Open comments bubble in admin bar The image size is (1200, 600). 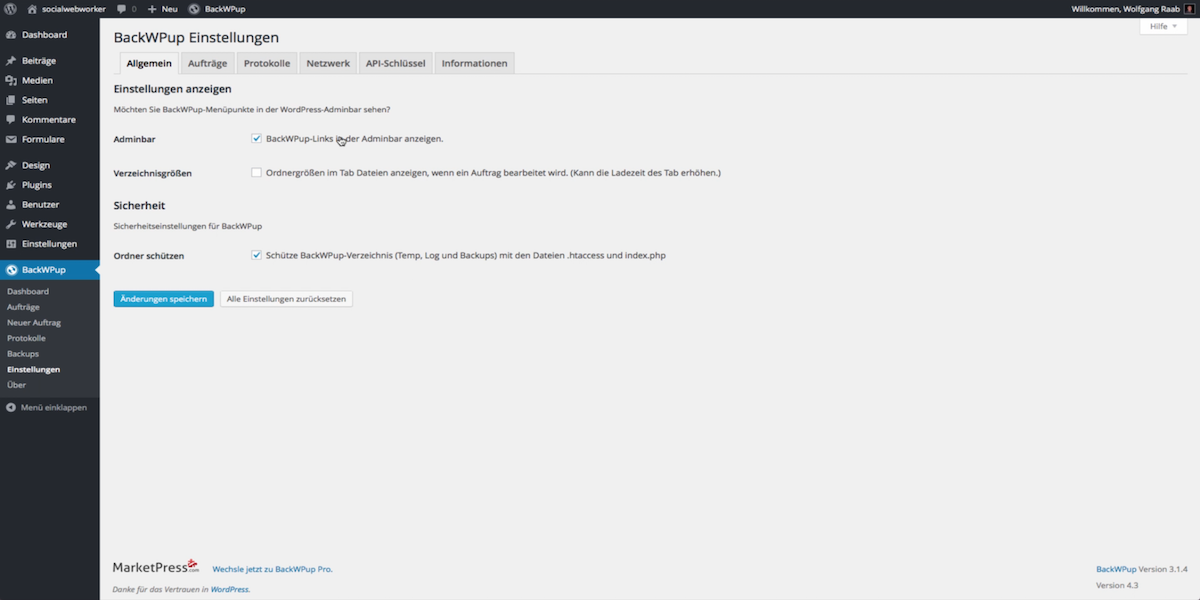(121, 9)
